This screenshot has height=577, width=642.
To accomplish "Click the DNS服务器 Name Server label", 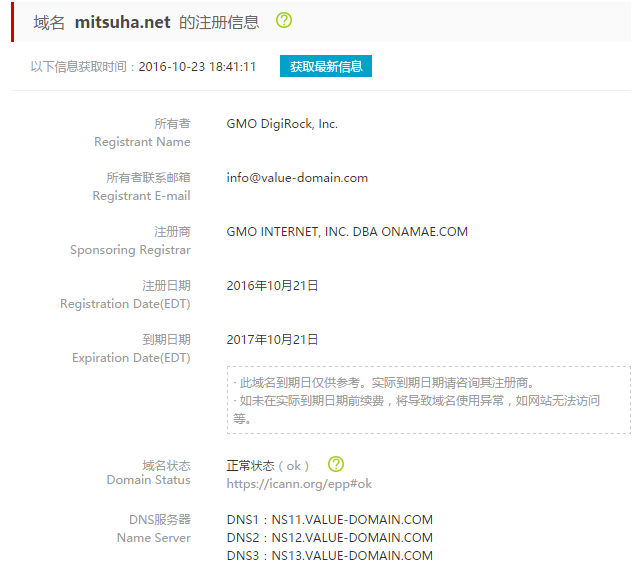I will point(153,528).
